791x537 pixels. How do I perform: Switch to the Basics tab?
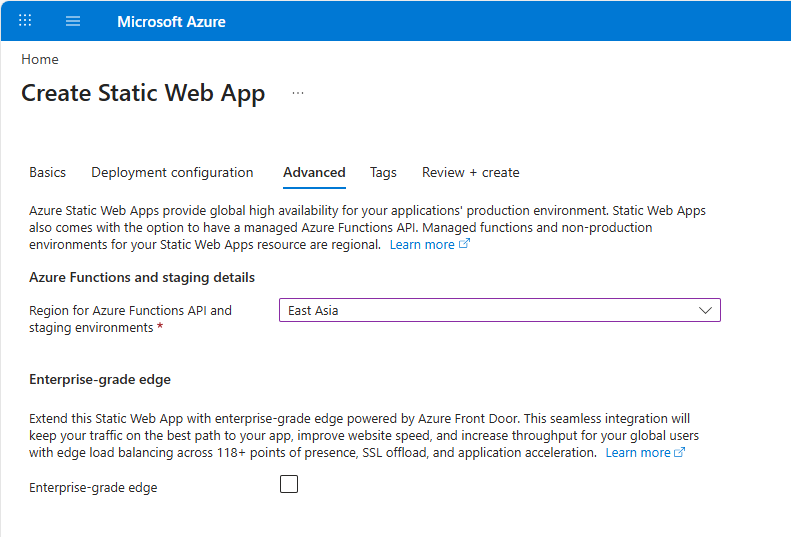coord(47,173)
